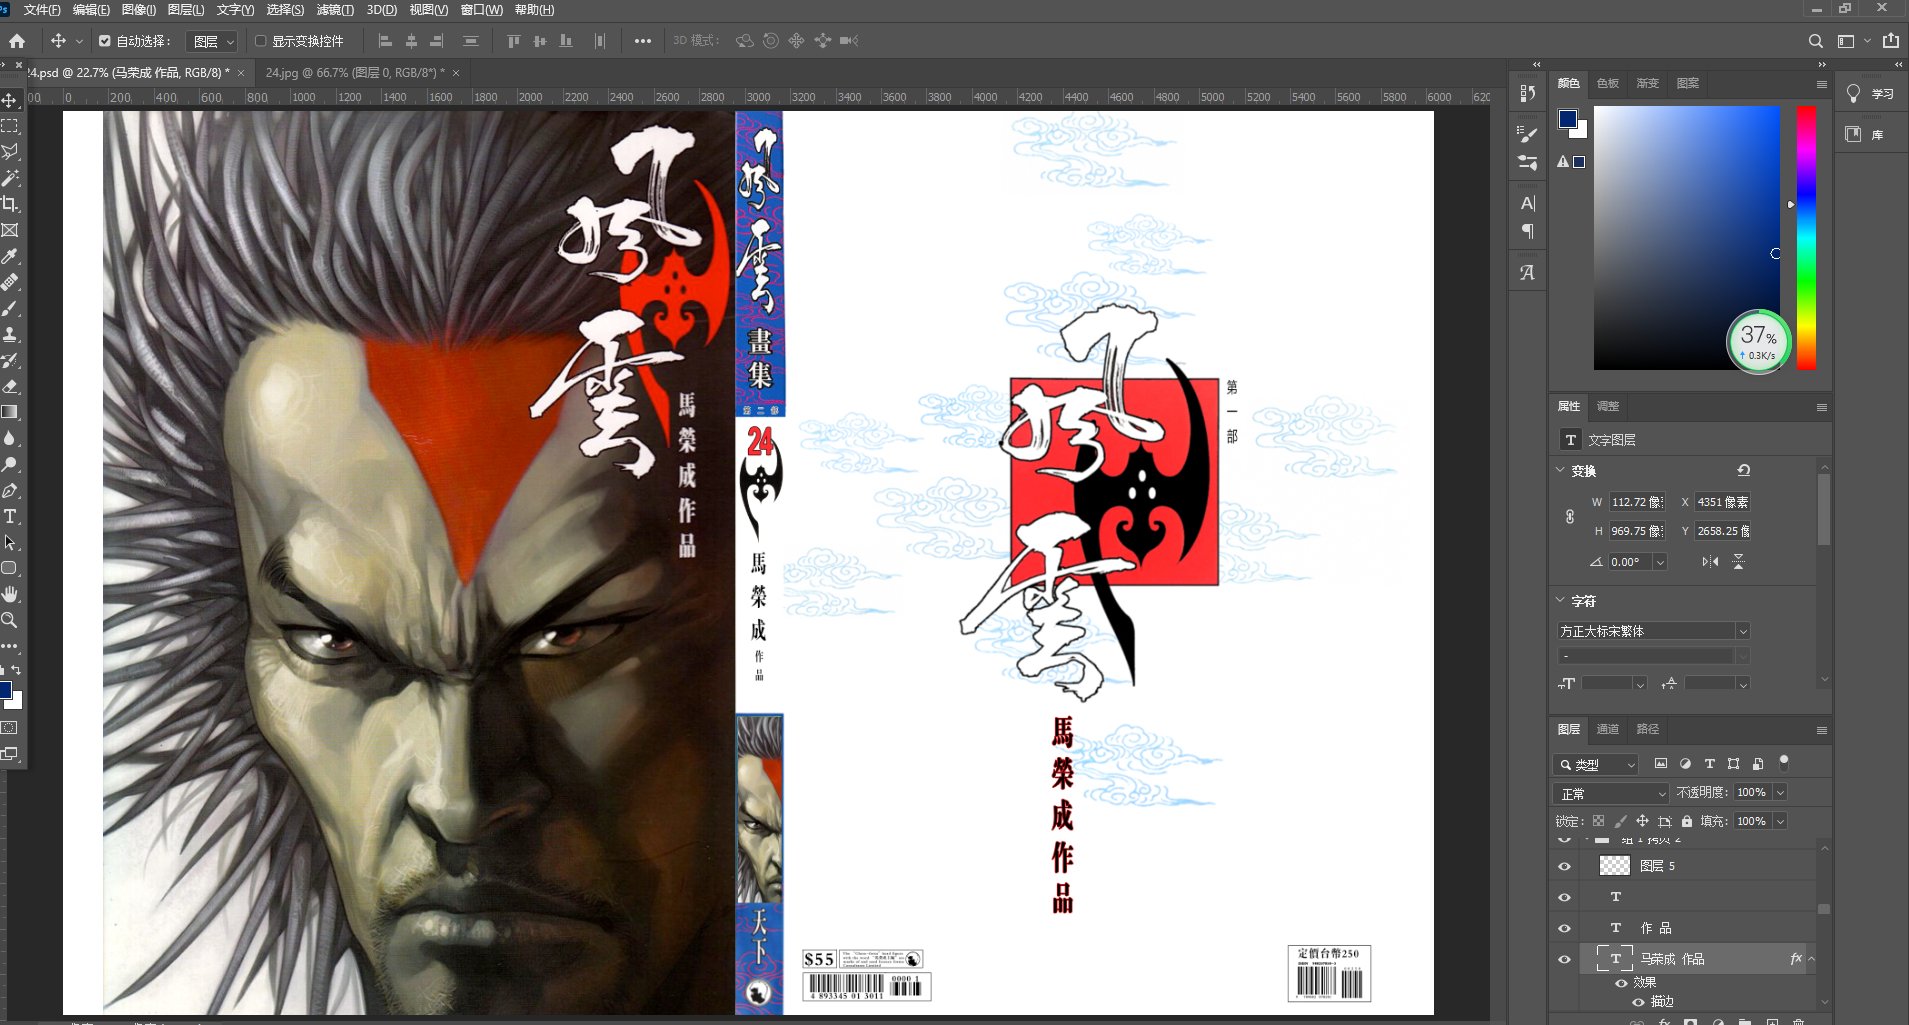The width and height of the screenshot is (1909, 1025).
Task: Reset transform with the undo arrow icon
Action: coord(1744,470)
